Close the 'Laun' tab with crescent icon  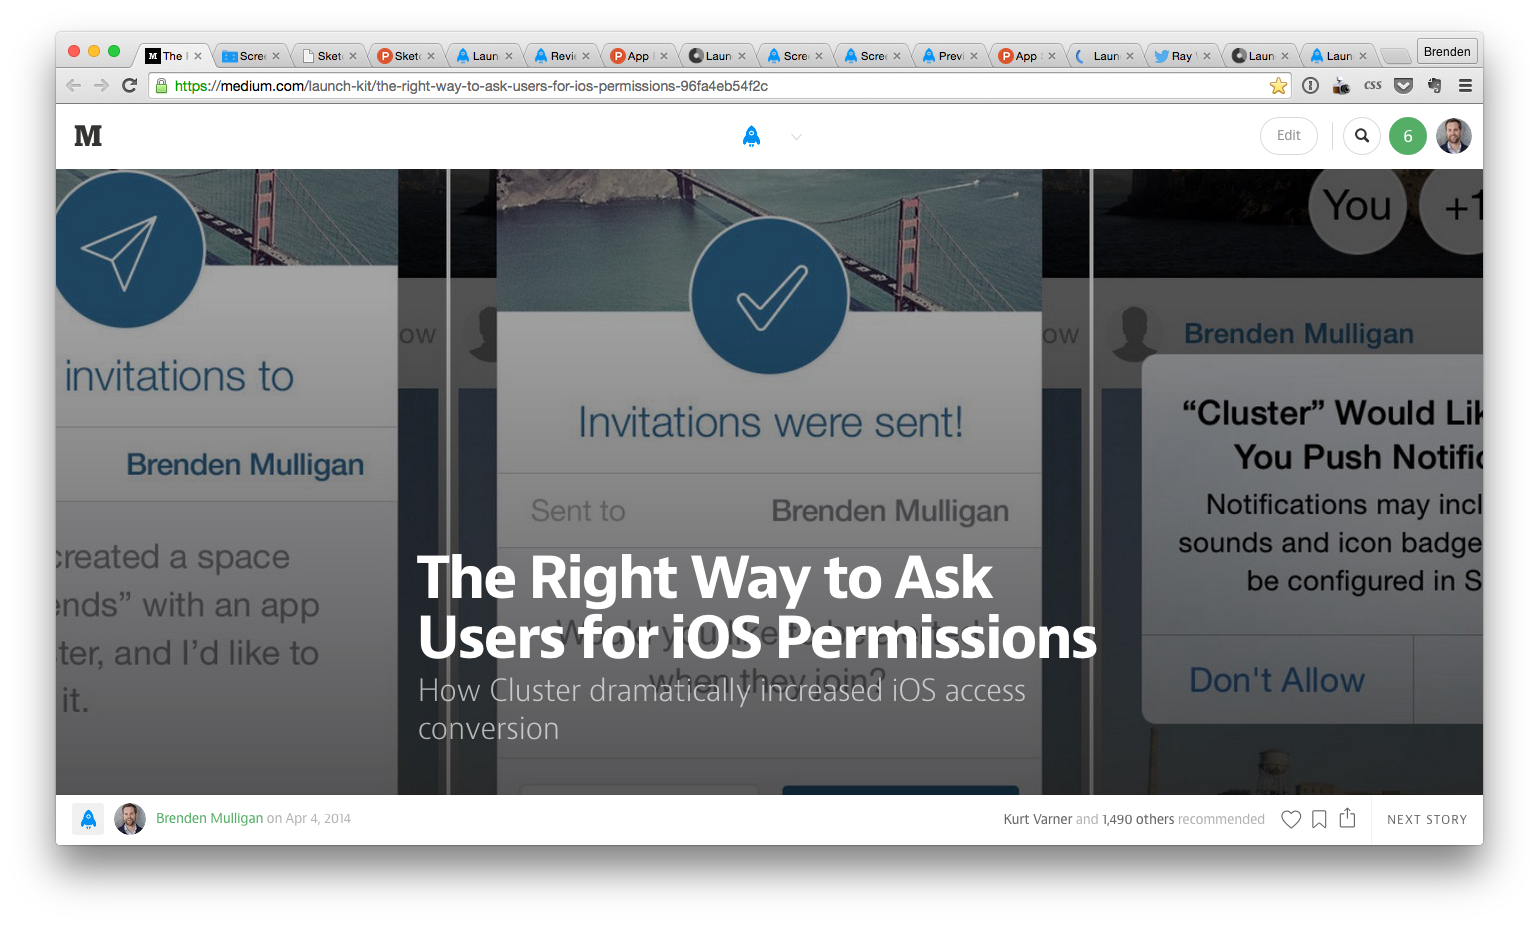[1130, 56]
